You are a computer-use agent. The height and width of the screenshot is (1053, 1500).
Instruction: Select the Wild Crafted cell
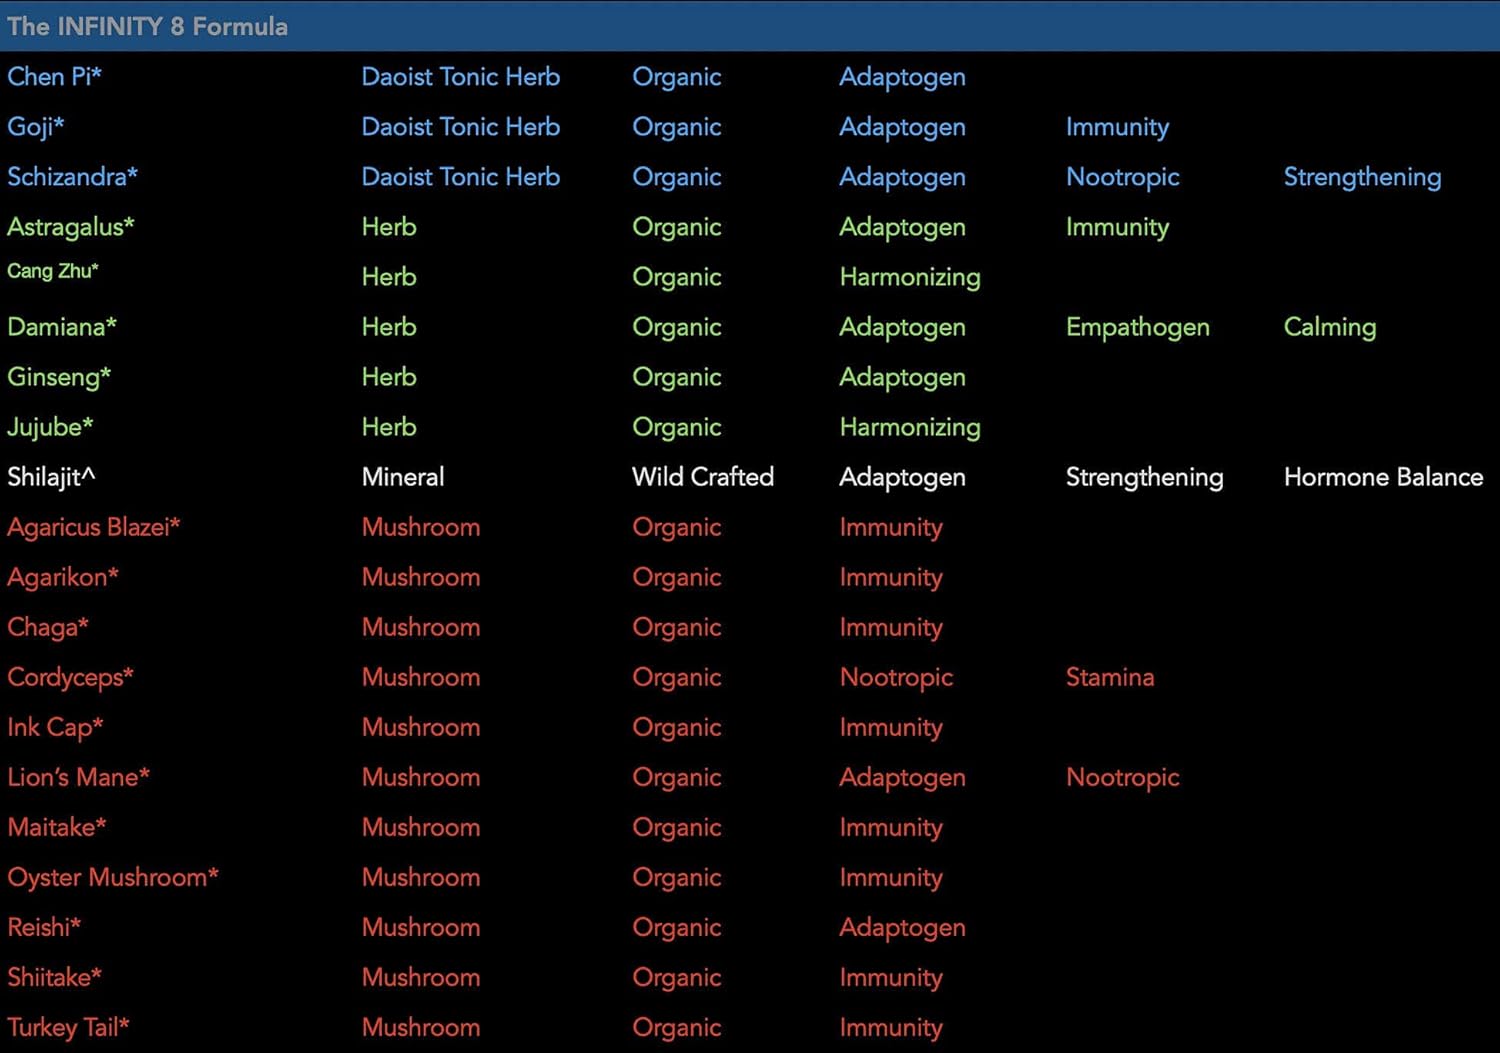pos(702,477)
